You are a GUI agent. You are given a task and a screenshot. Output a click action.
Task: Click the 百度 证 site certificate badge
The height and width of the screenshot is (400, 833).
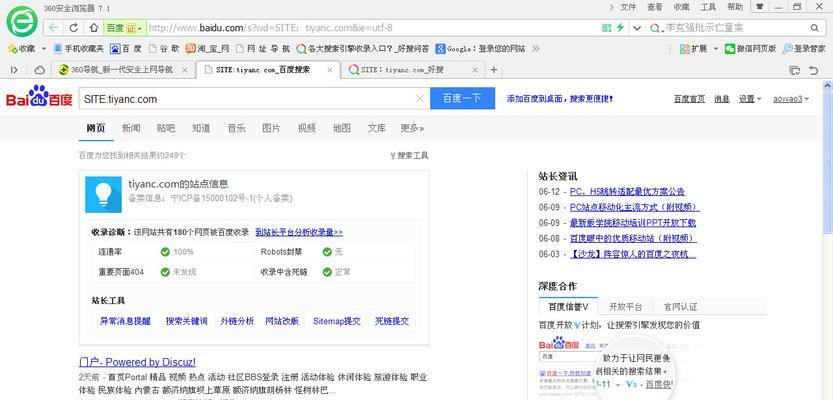pyautogui.click(x=123, y=28)
